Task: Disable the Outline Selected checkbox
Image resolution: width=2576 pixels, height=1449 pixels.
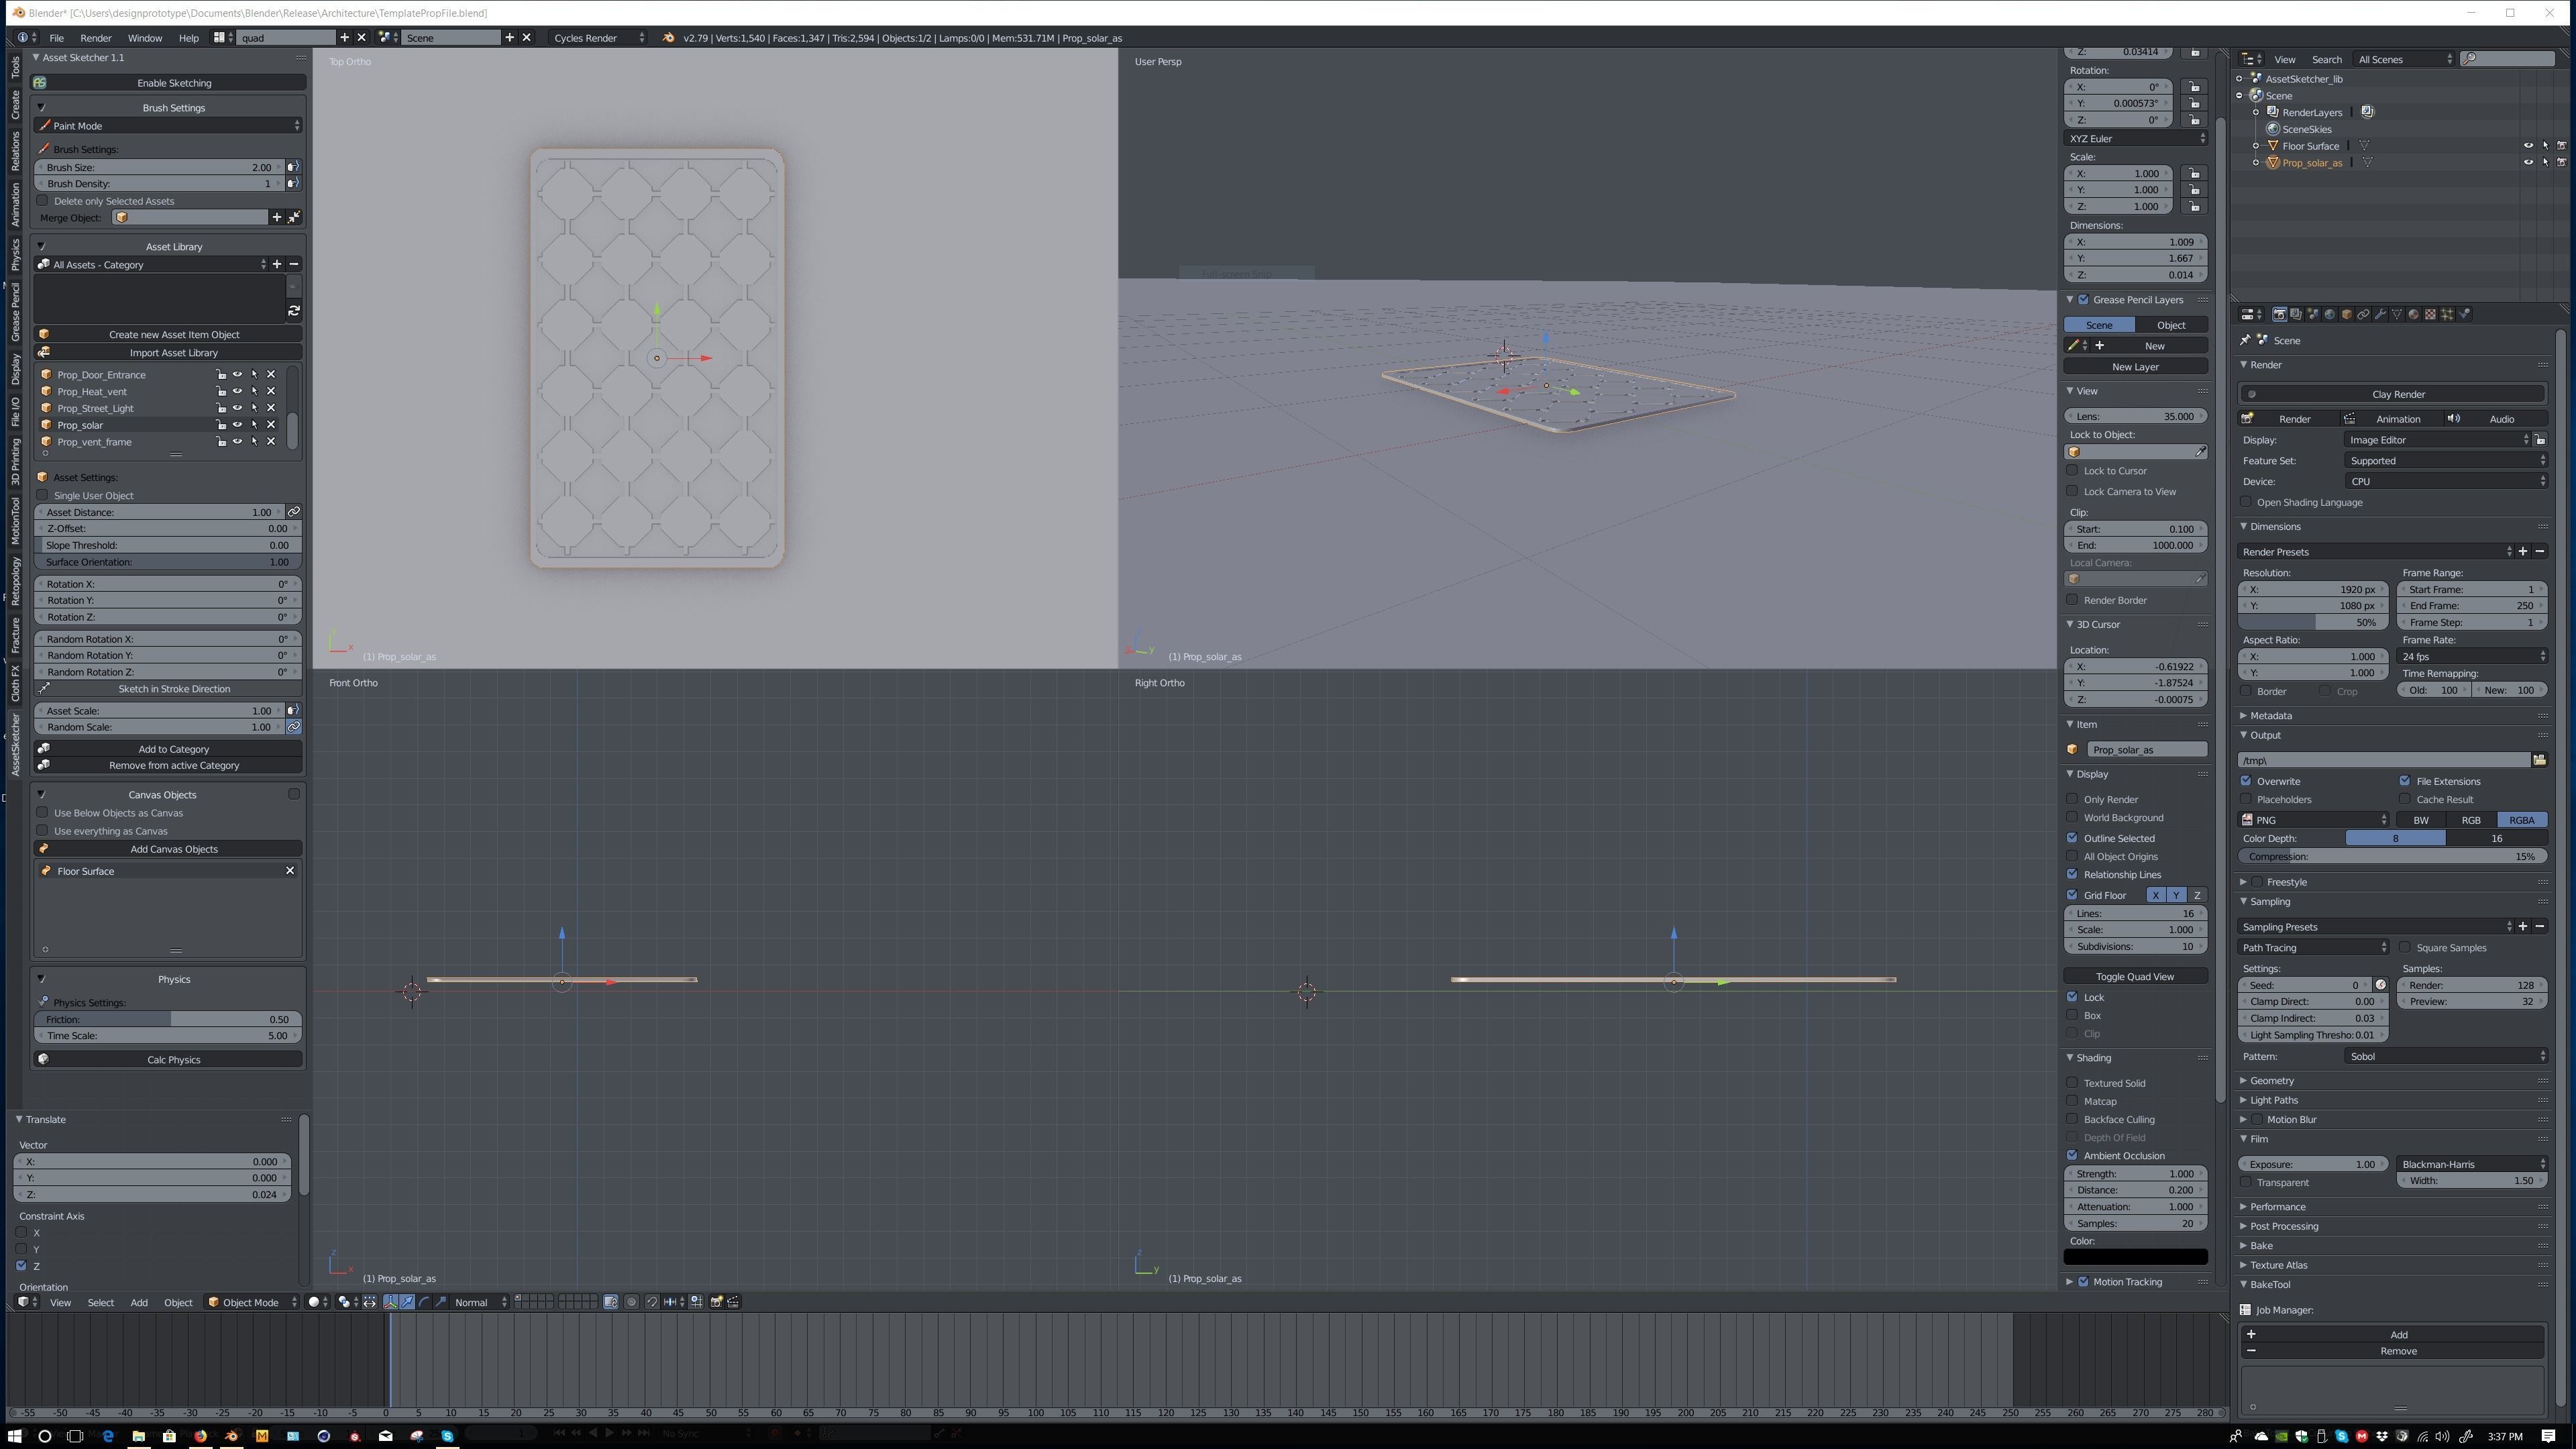Action: pyautogui.click(x=2073, y=838)
